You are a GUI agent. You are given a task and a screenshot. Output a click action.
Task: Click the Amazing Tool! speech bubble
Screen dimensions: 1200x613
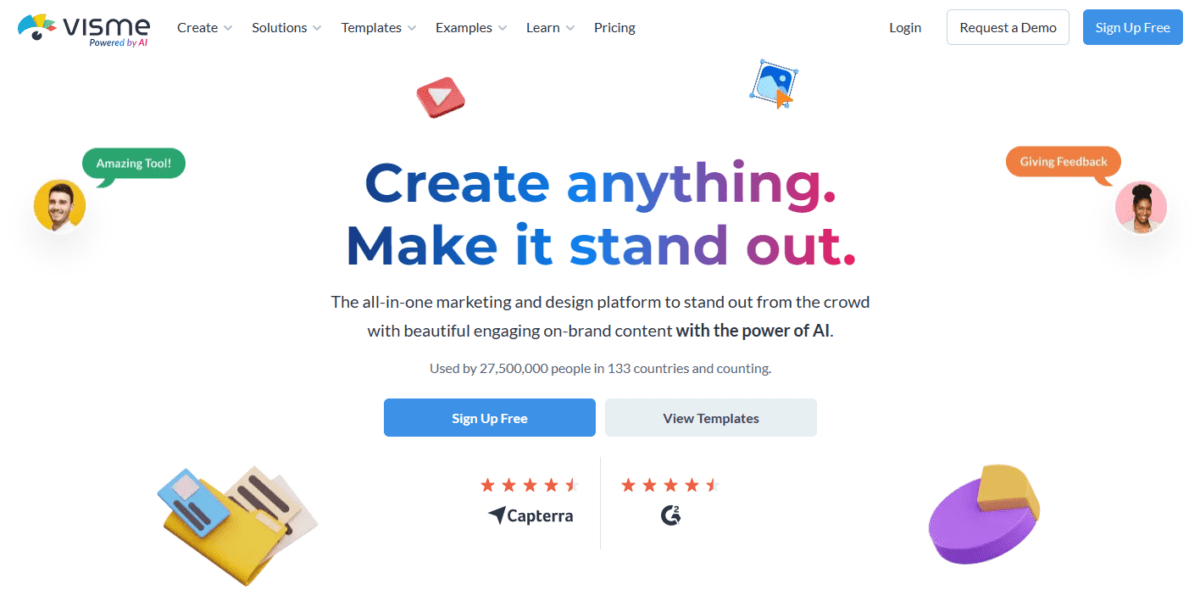133,163
